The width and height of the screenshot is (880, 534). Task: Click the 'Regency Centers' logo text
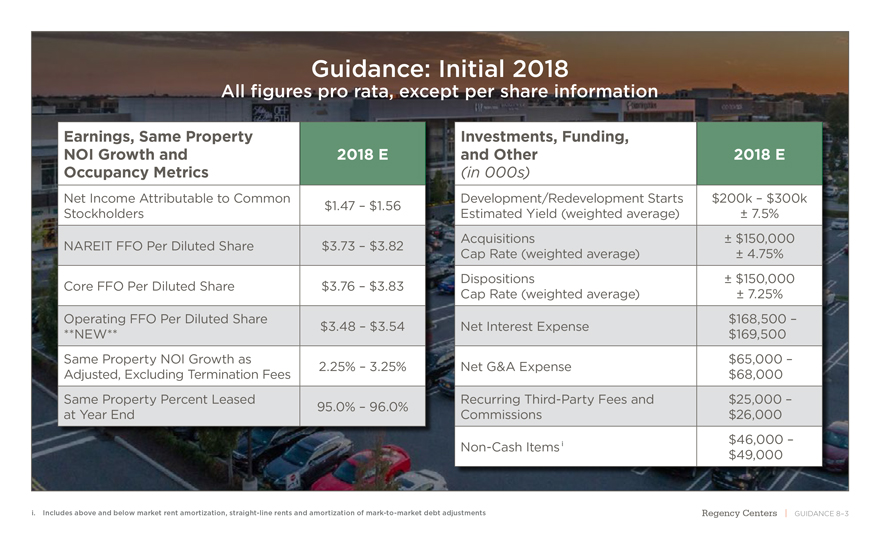[739, 513]
